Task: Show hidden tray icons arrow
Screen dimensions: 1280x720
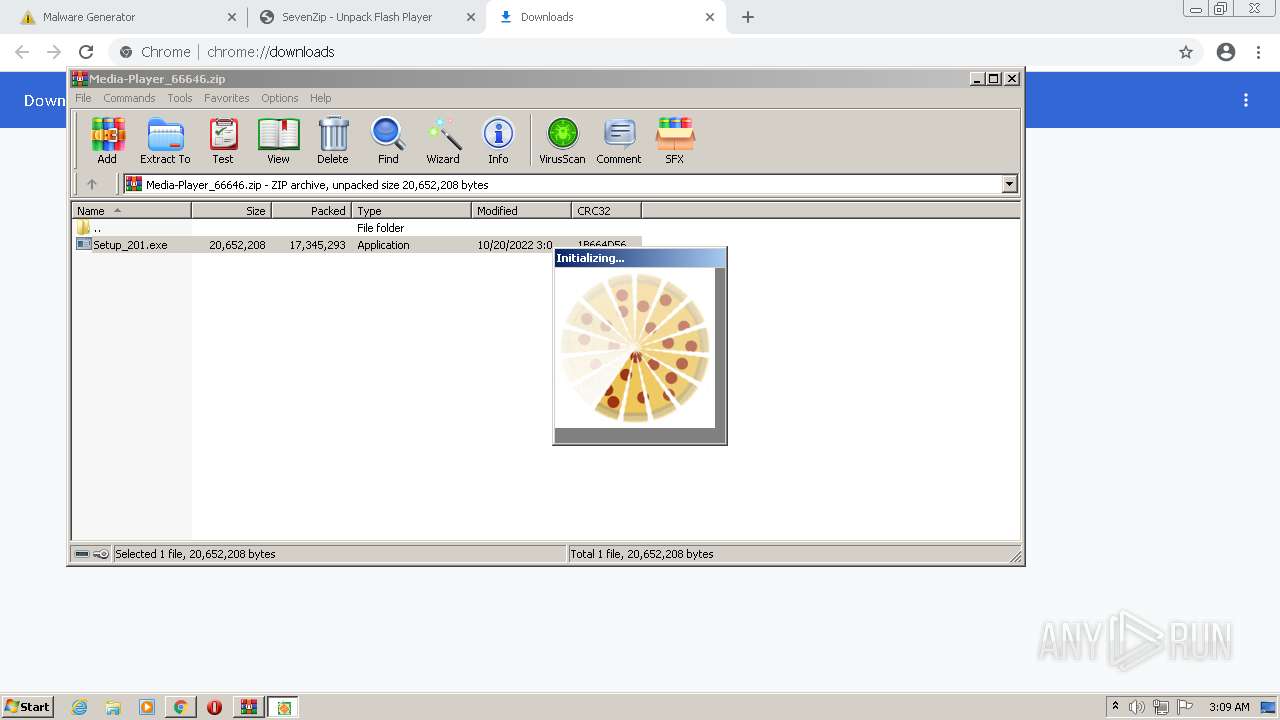Action: [x=1115, y=706]
